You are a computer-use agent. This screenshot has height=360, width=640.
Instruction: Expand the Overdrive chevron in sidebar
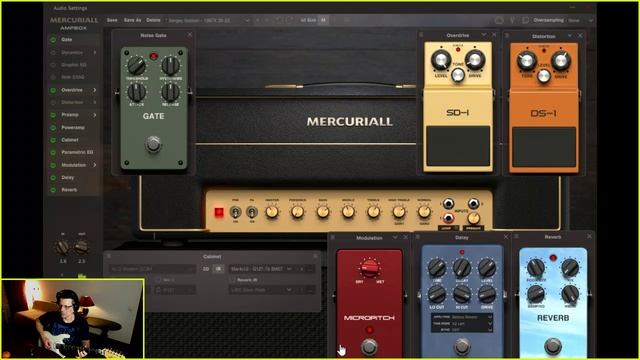(x=95, y=90)
